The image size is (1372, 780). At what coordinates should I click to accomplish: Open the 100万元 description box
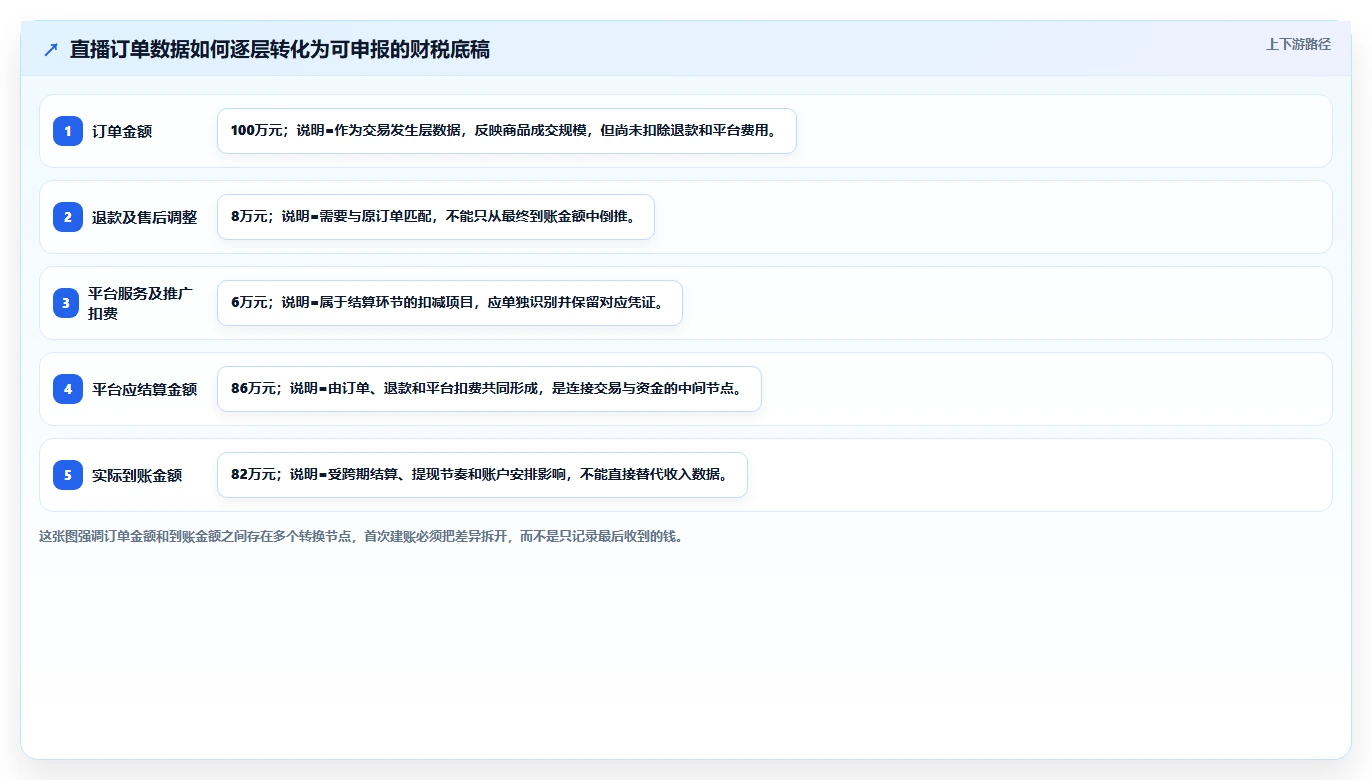click(x=507, y=131)
